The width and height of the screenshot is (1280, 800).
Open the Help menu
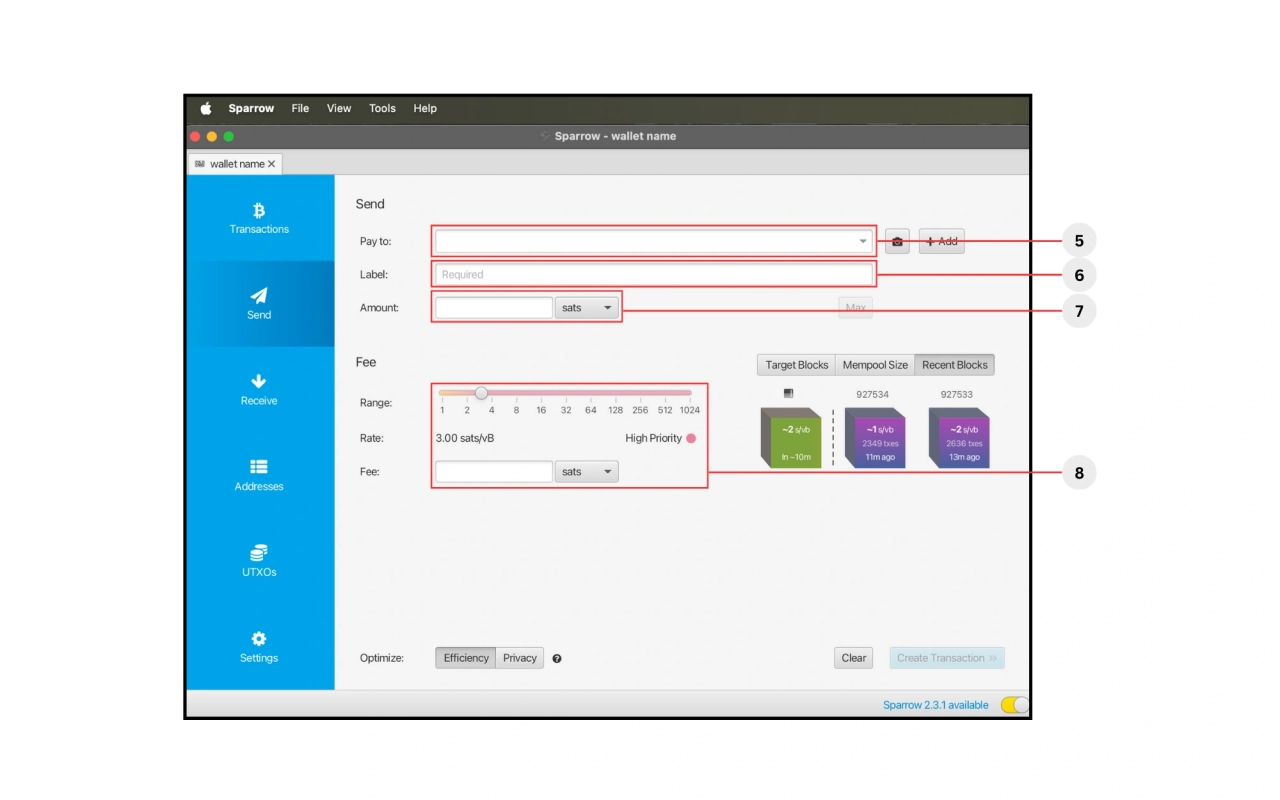click(425, 108)
